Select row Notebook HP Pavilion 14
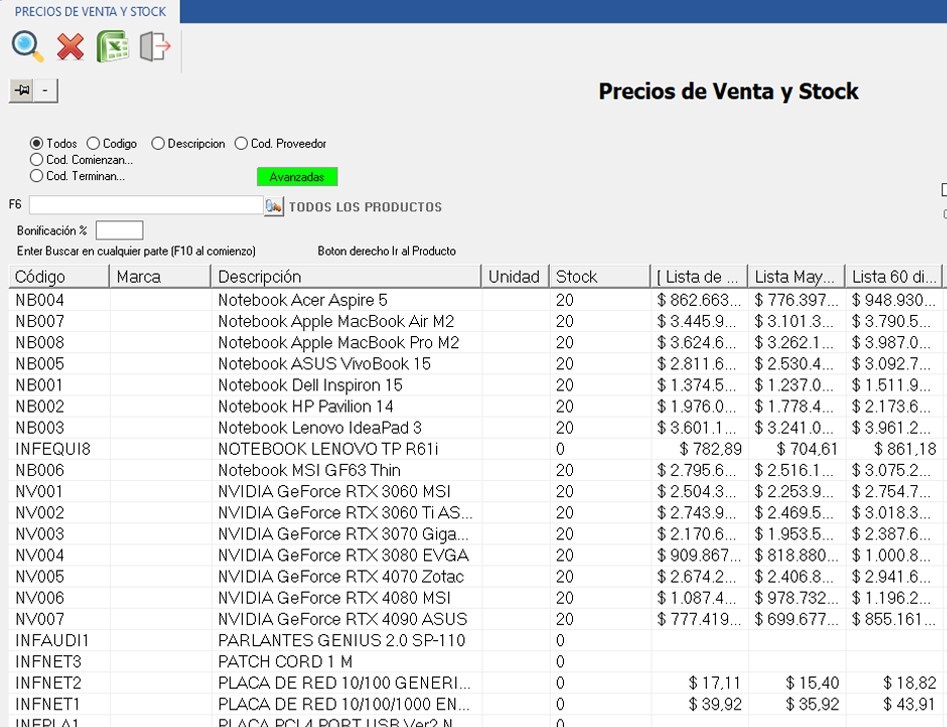 (x=476, y=406)
